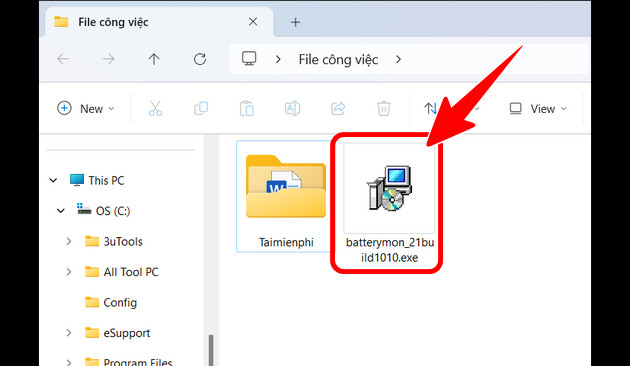630x366 pixels.
Task: Click the monitor icon in address bar
Action: [x=249, y=59]
